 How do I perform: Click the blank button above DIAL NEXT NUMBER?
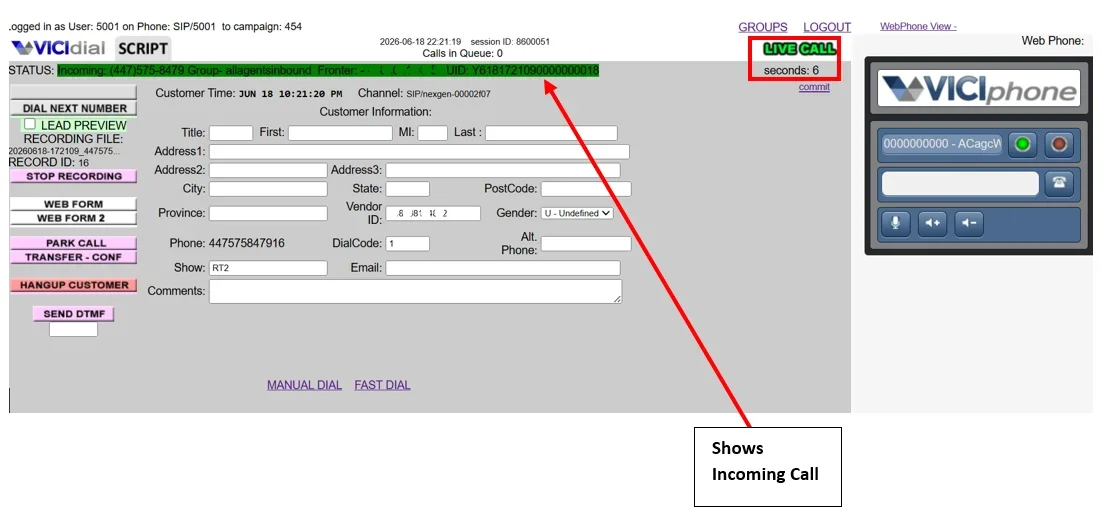point(73,92)
